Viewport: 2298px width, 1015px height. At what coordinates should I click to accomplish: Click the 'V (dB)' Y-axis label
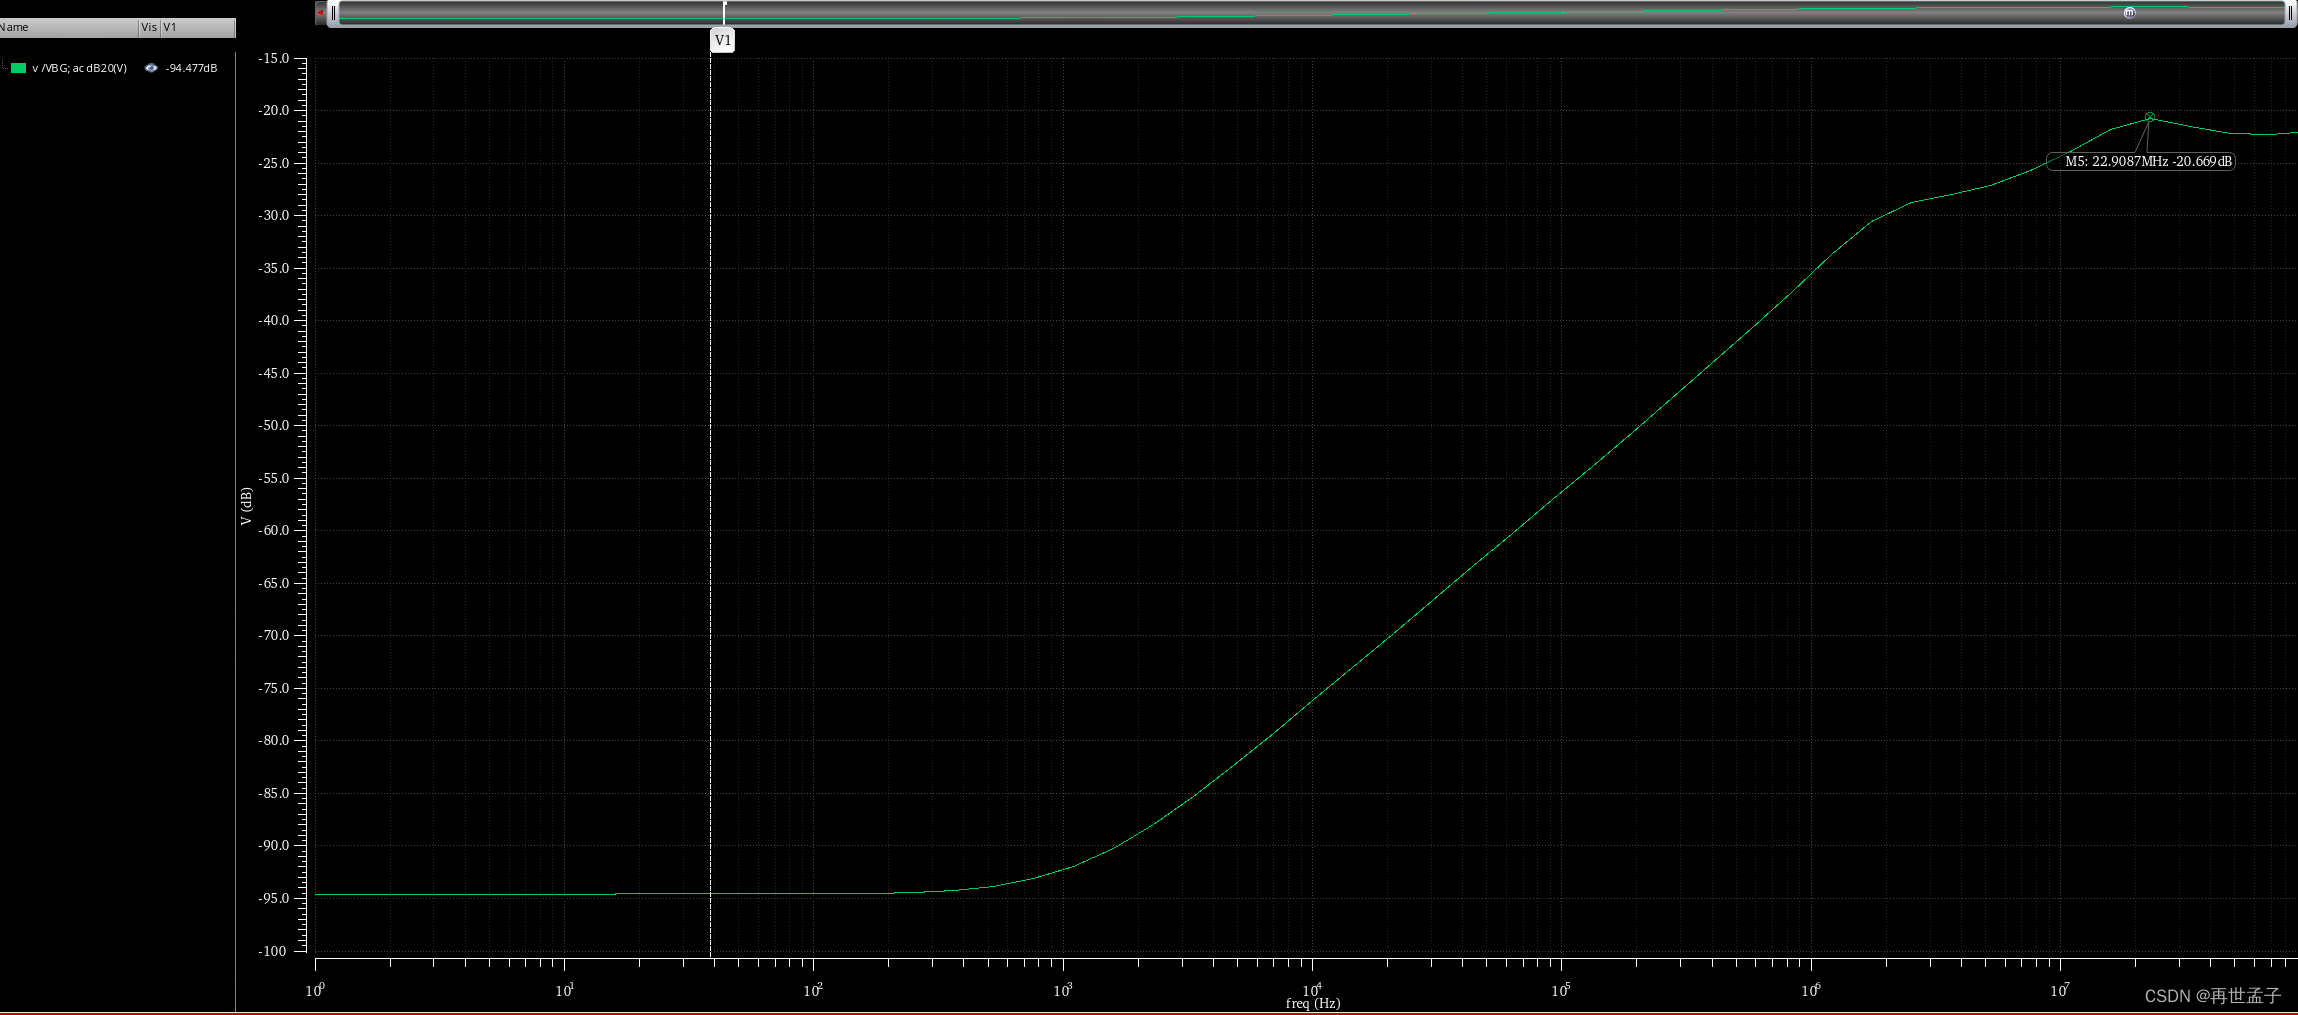click(x=245, y=506)
